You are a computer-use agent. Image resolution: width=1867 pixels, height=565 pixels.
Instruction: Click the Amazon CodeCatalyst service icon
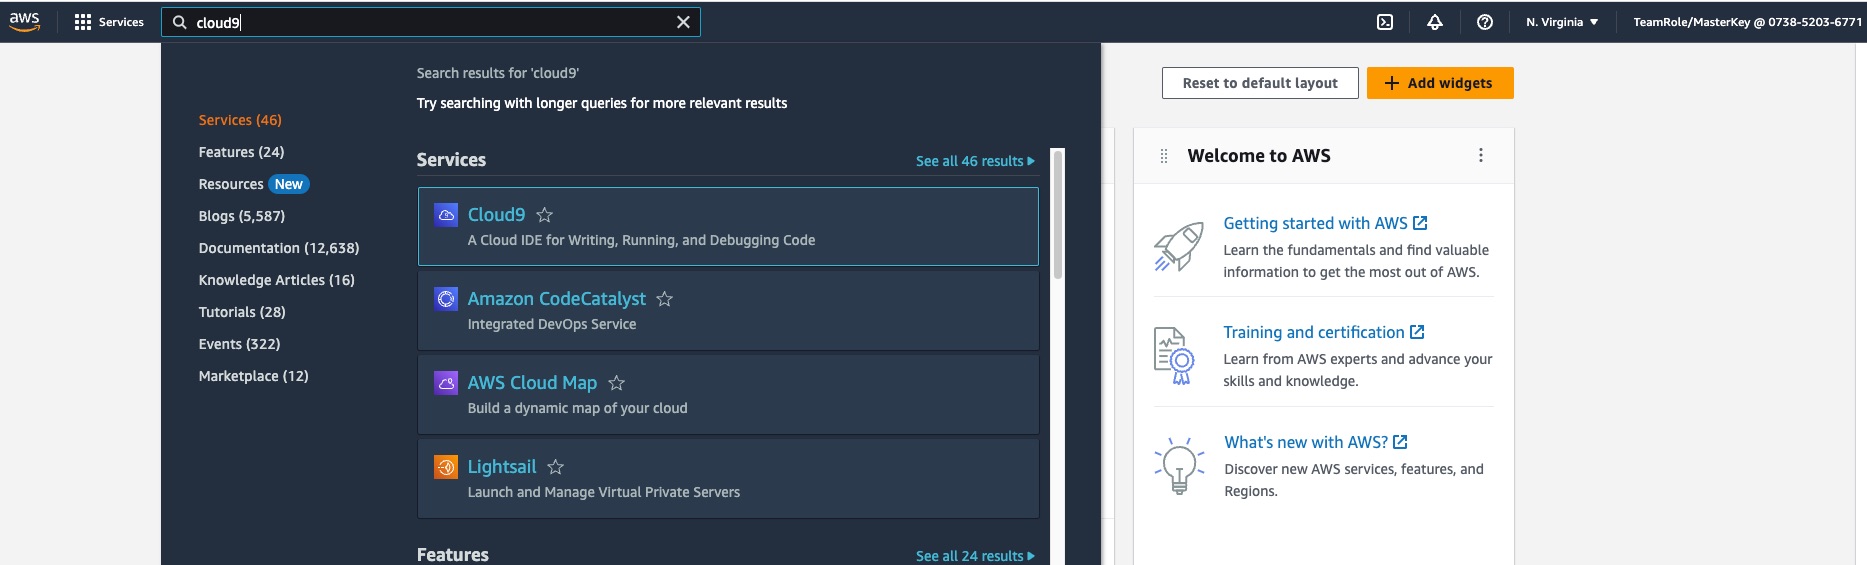[x=446, y=299]
